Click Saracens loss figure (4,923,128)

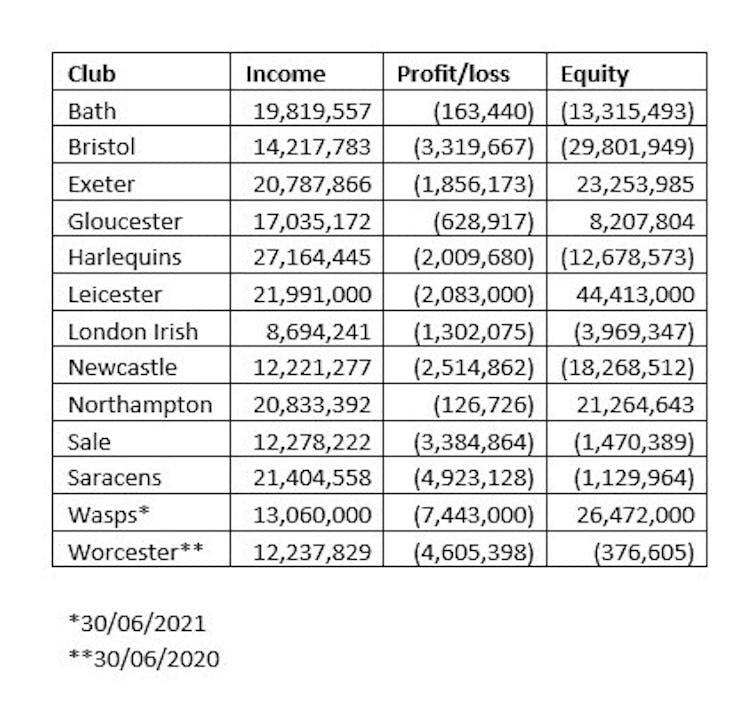(475, 477)
